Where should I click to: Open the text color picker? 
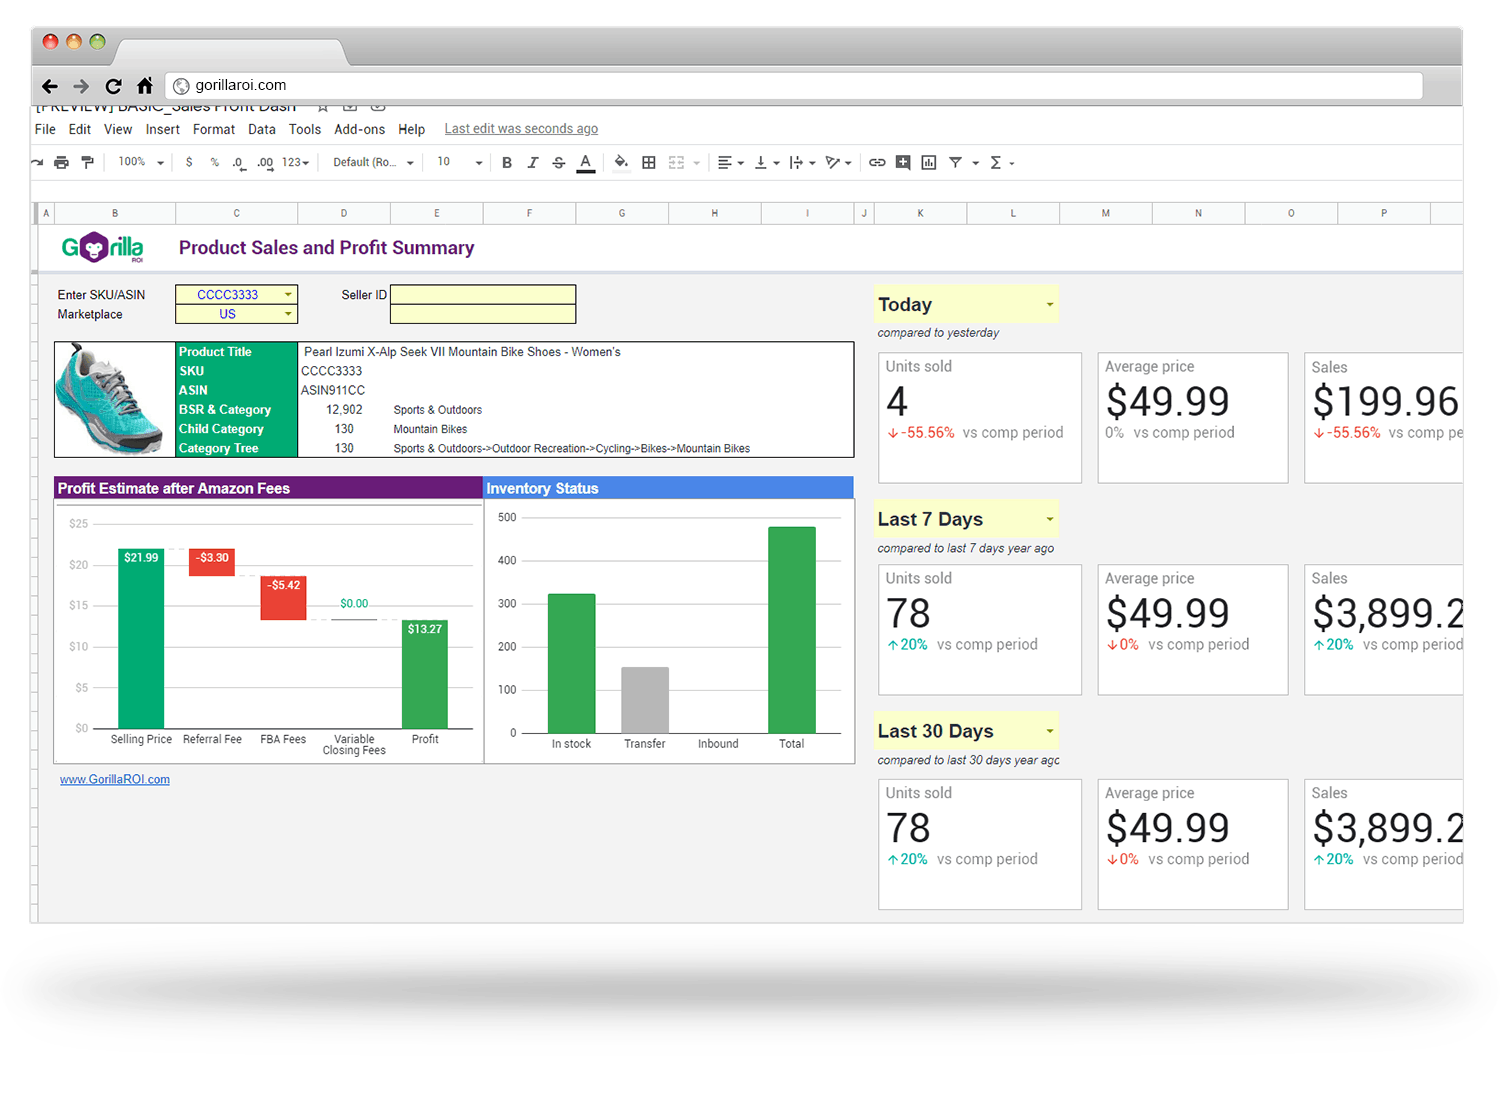tap(585, 161)
